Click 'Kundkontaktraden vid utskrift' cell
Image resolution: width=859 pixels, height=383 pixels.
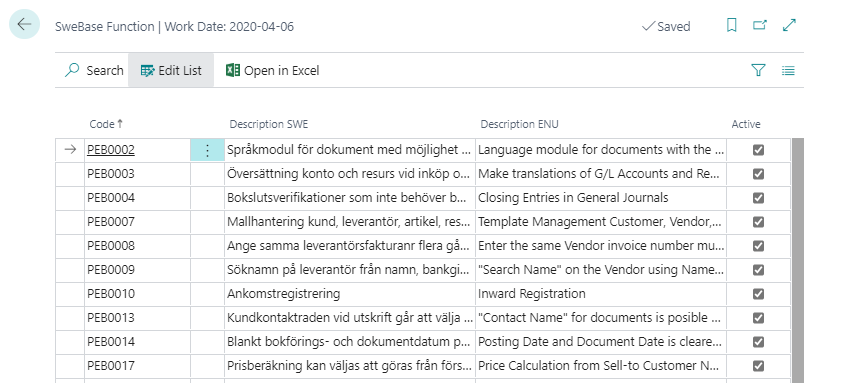point(350,318)
